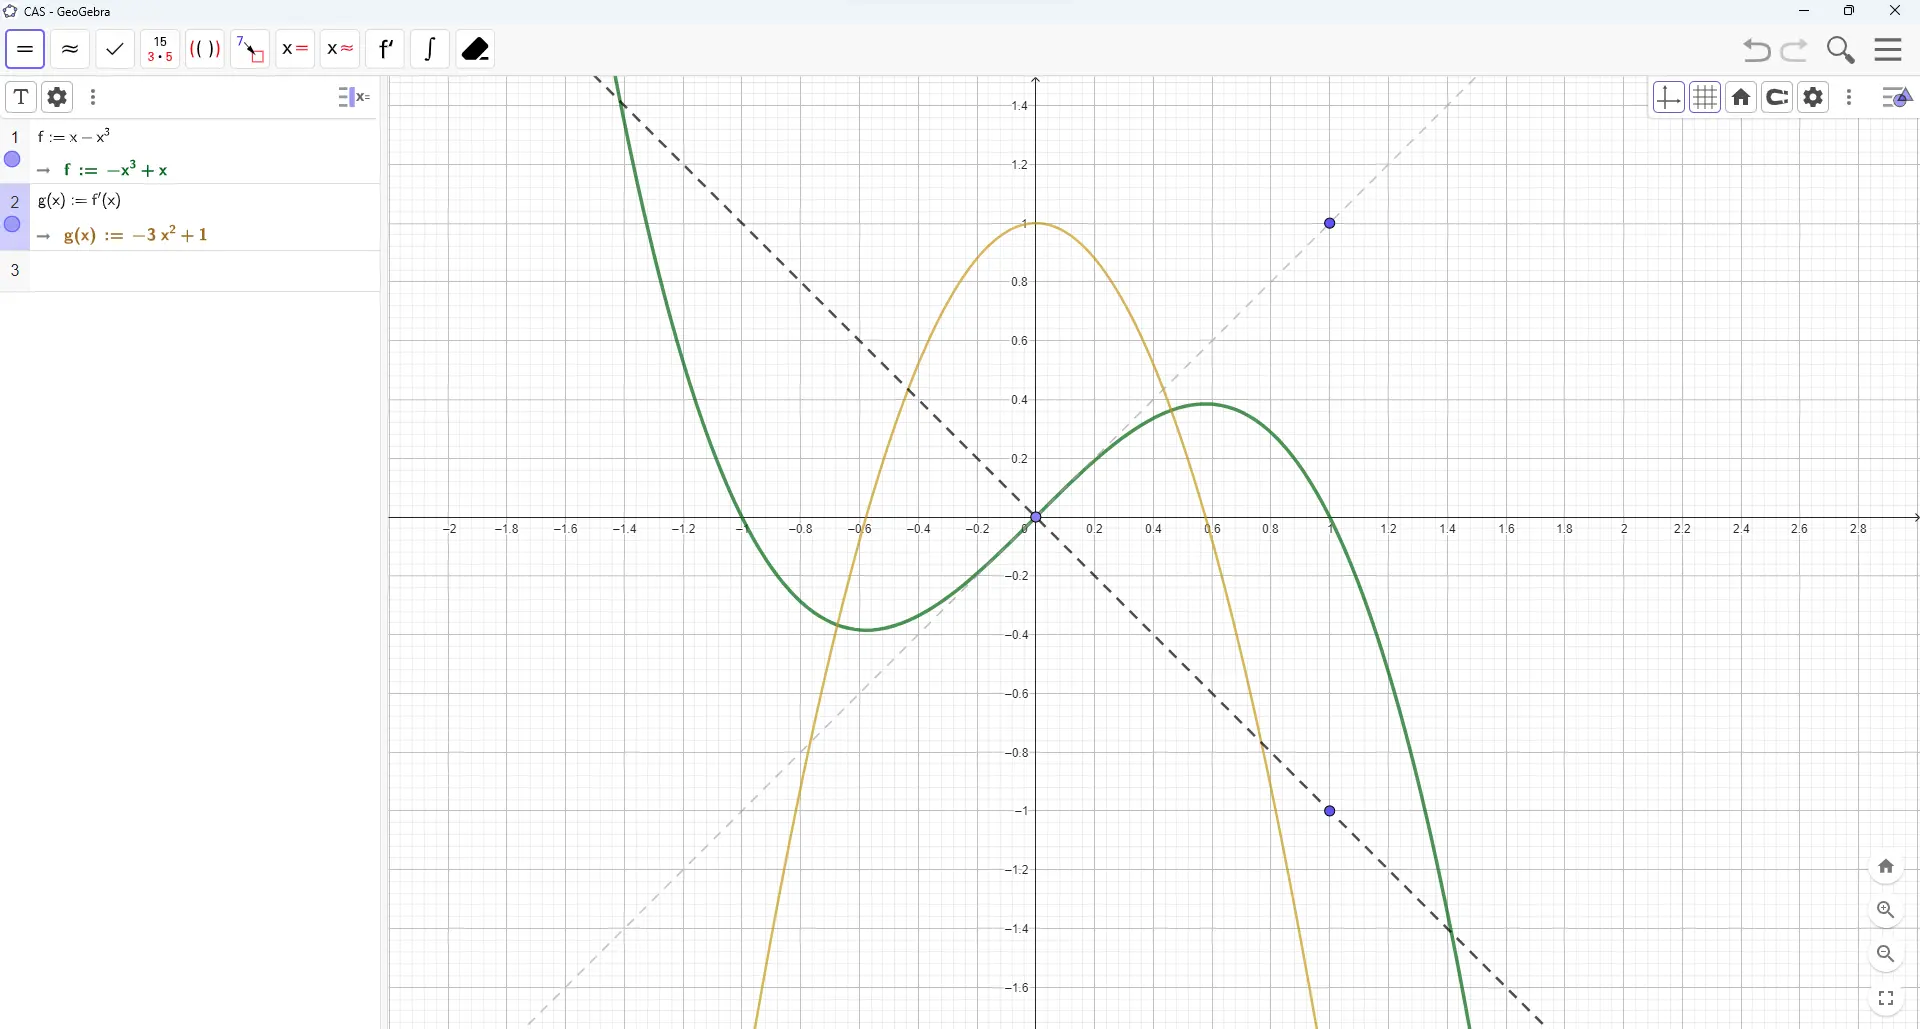Select the Integral tool
1920x1029 pixels.
tap(431, 49)
